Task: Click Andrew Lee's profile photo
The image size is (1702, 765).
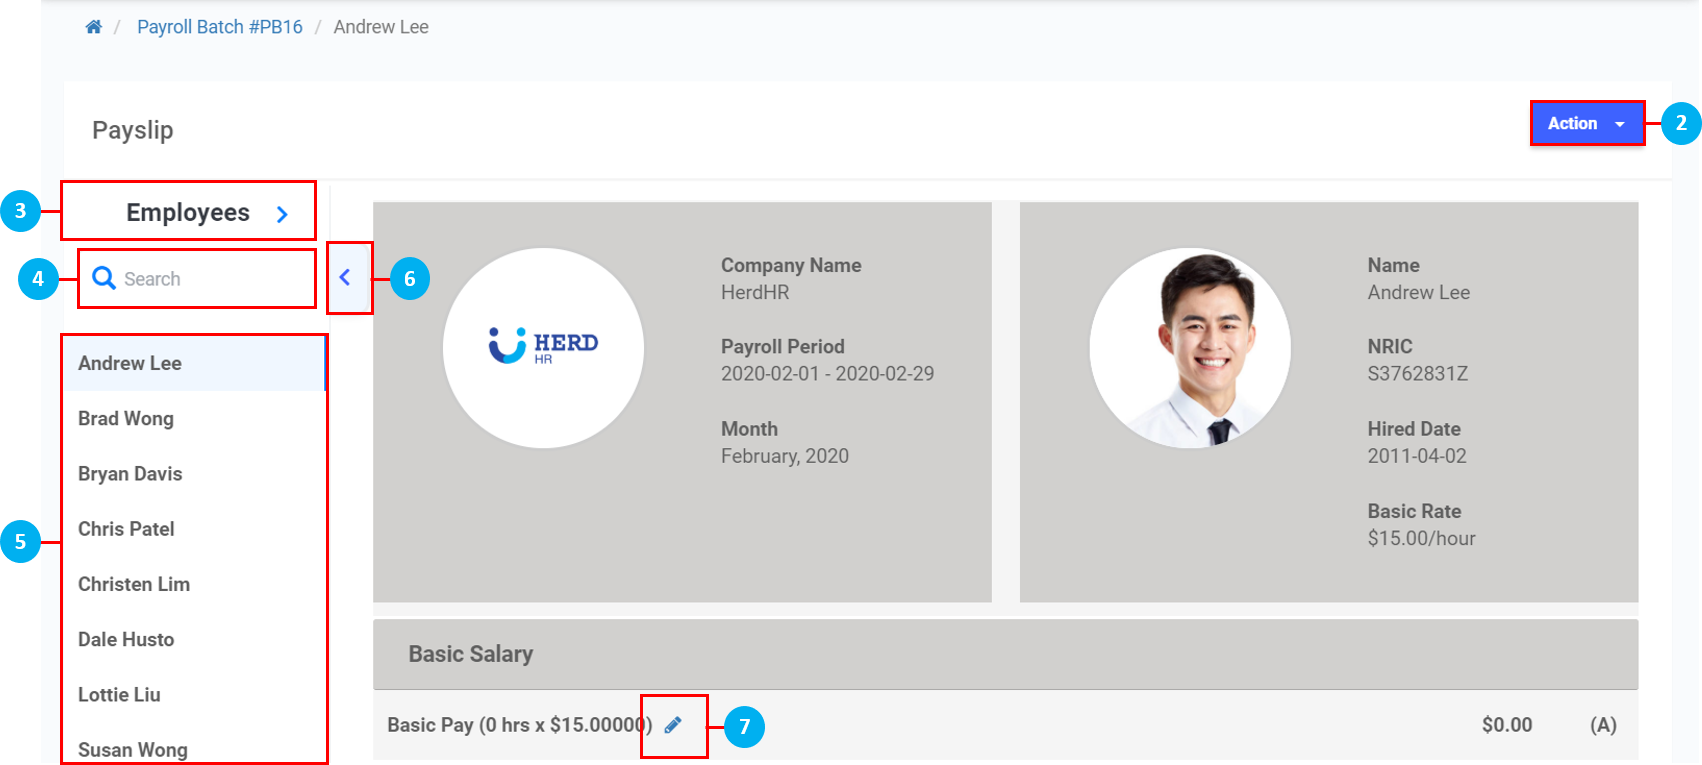Action: pyautogui.click(x=1189, y=347)
